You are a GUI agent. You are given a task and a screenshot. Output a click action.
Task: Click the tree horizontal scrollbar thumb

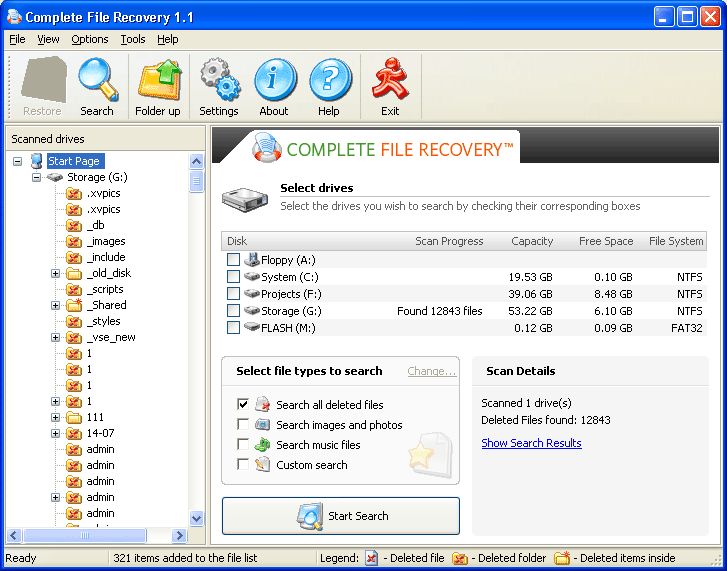pyautogui.click(x=85, y=535)
